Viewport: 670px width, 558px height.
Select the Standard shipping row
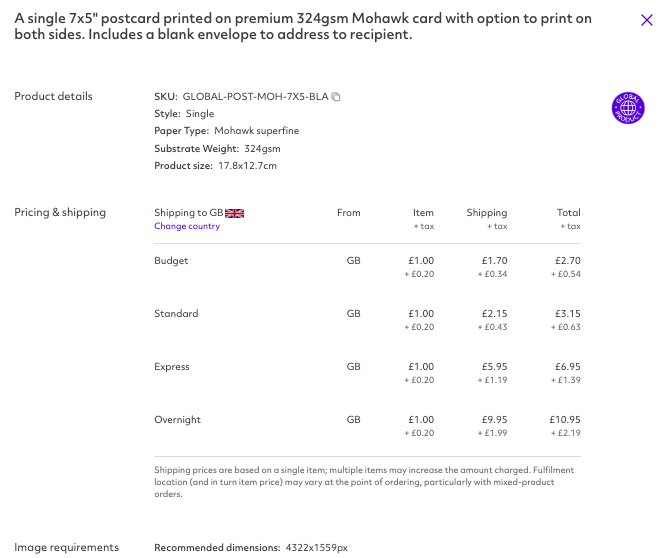click(367, 320)
